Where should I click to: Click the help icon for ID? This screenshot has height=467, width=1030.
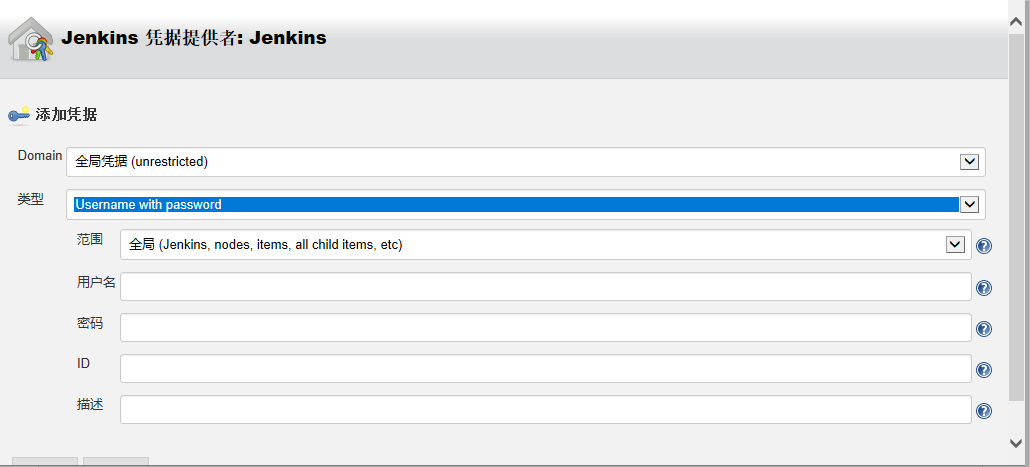tap(984, 370)
